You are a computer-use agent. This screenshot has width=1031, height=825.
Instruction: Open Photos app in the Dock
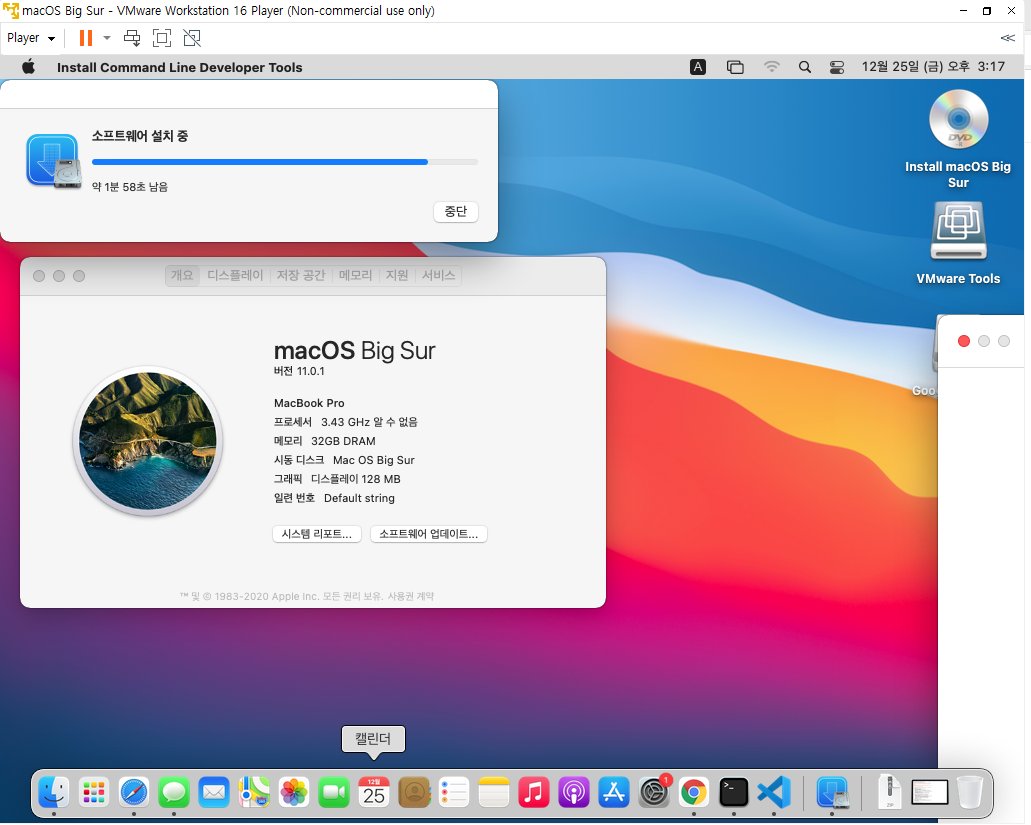point(294,792)
